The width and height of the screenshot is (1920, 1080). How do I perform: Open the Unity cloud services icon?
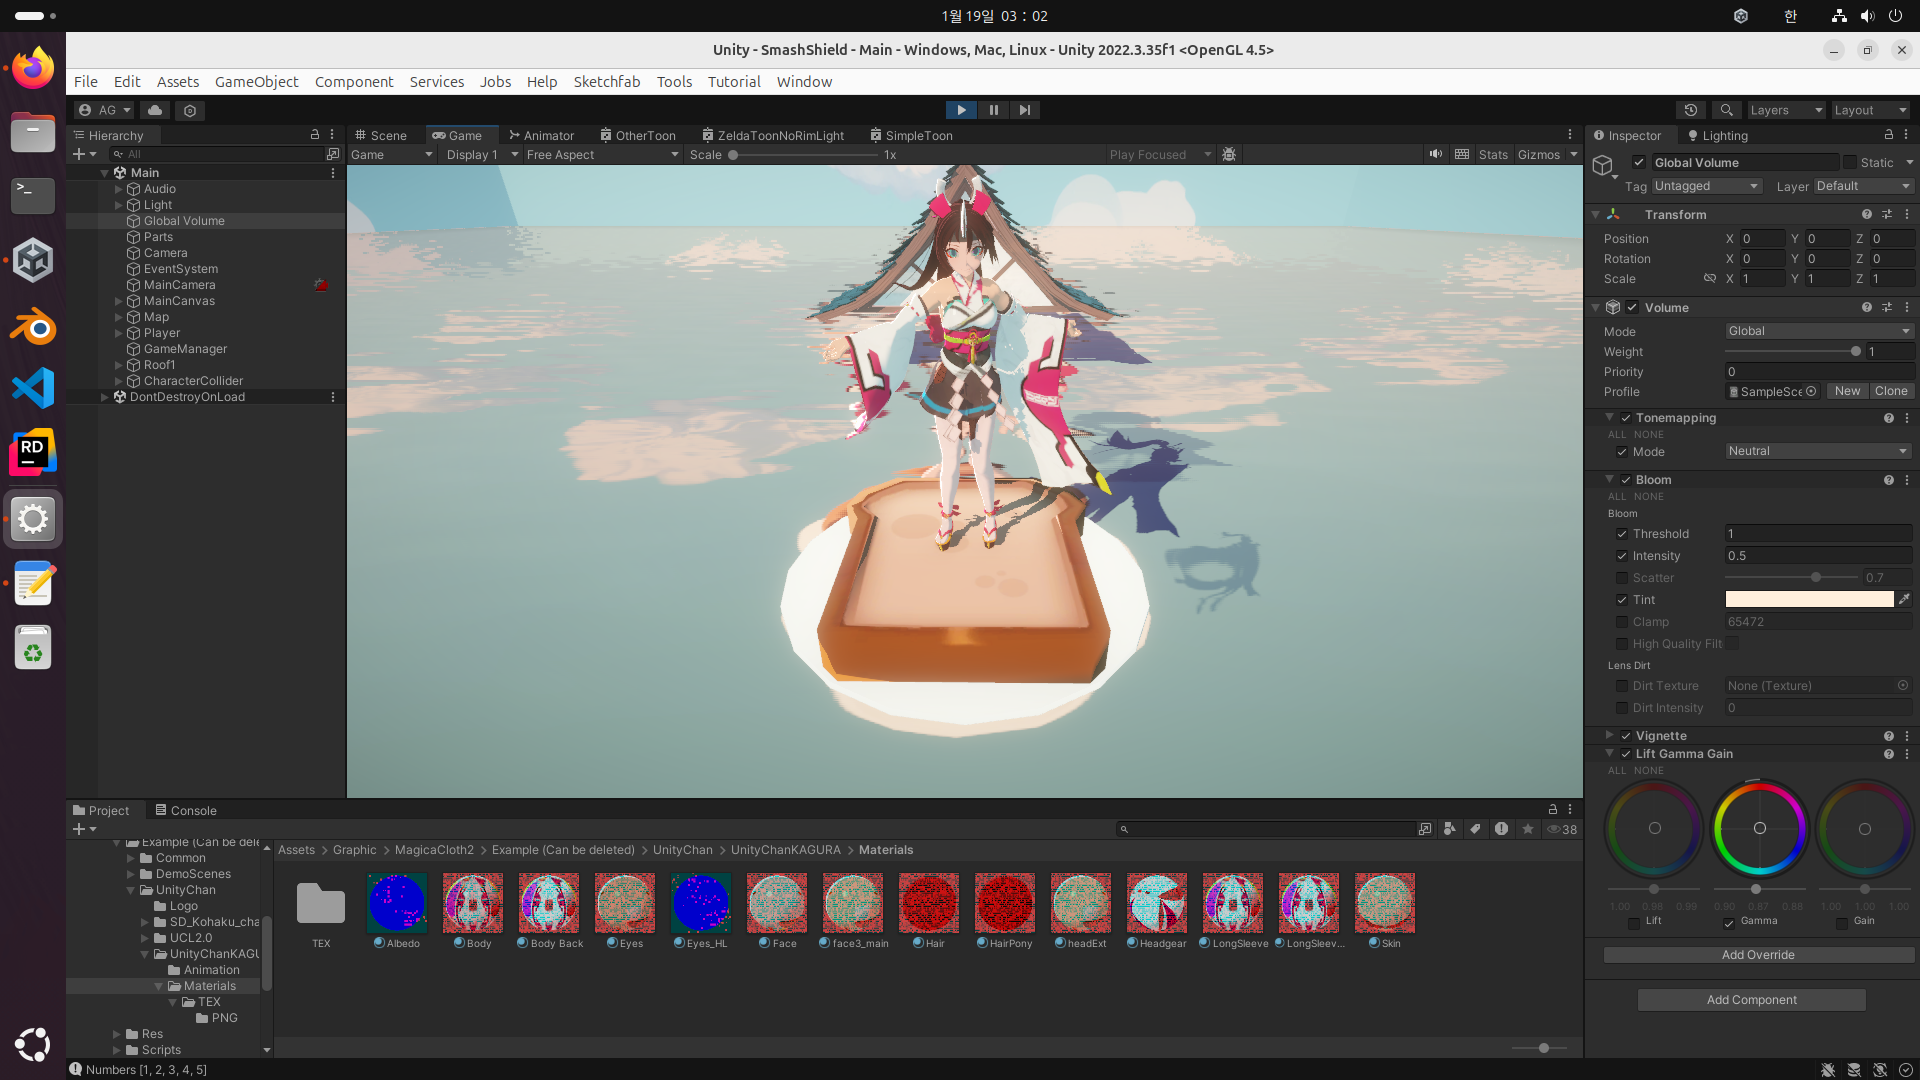coord(154,110)
